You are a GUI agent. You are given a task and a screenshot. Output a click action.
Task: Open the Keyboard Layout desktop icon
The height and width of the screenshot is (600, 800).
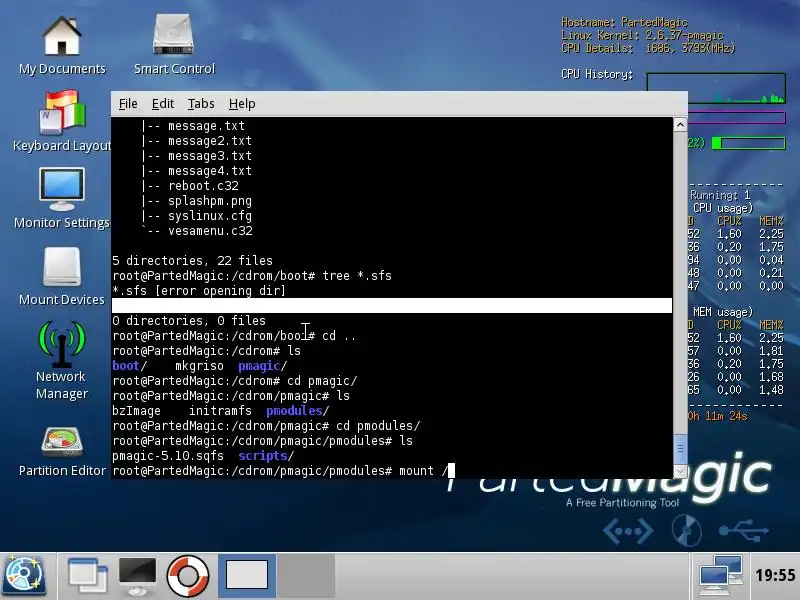point(62,121)
